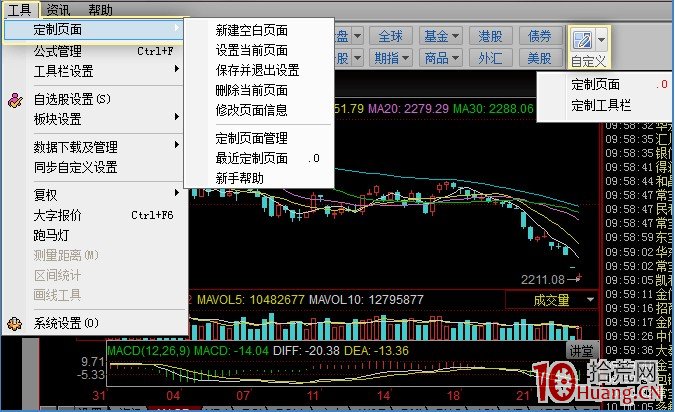Click the MACD(12,26,9) indicator label
This screenshot has width=675, height=412.
[149, 351]
